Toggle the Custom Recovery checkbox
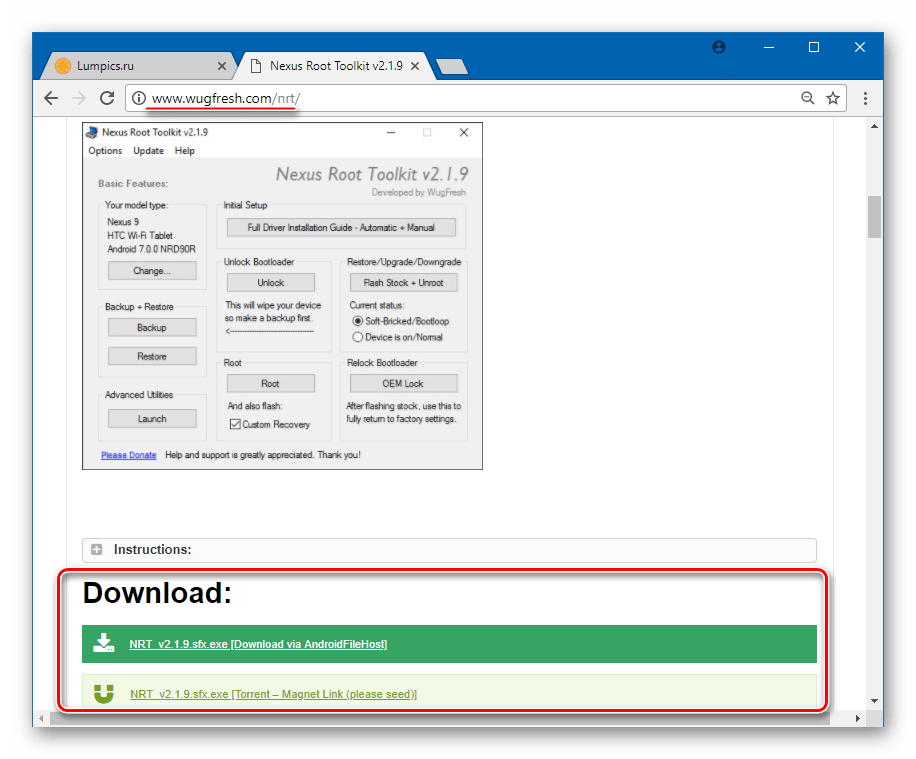916x759 pixels. (235, 424)
